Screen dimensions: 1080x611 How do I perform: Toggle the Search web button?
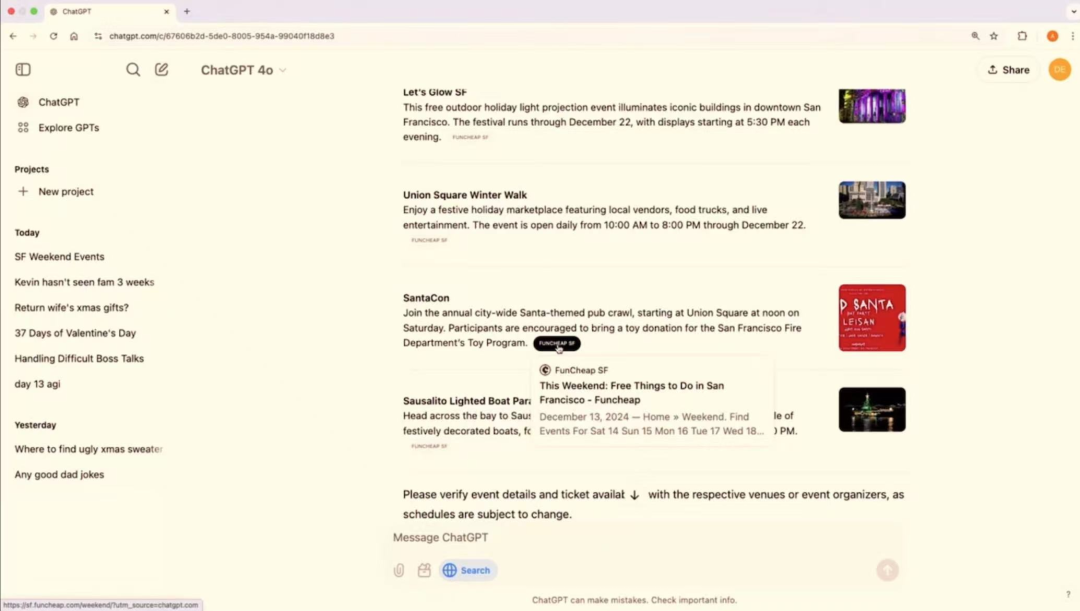tap(467, 570)
